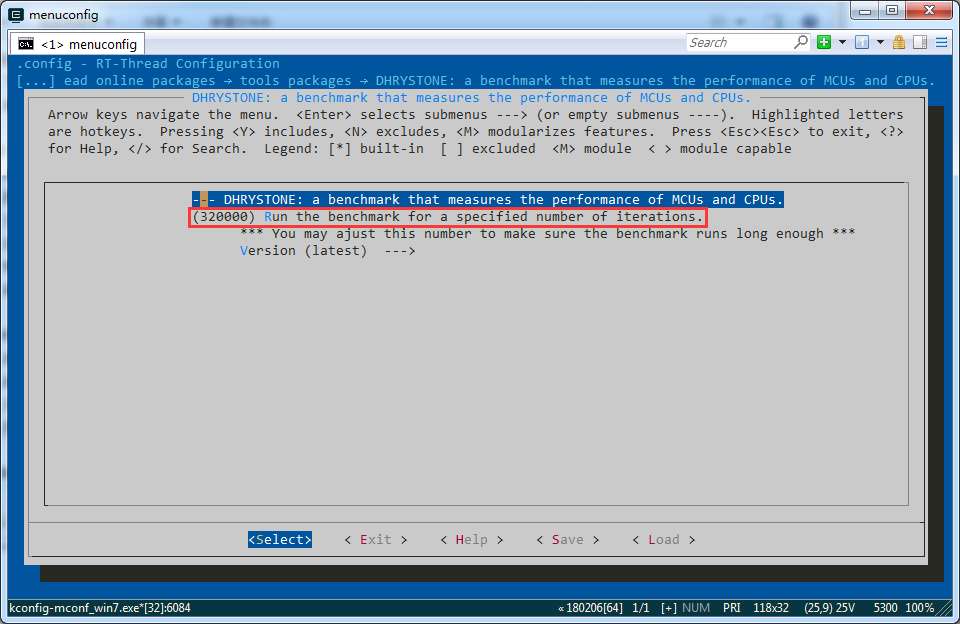Click the ConEmu window icon in title bar
Viewport: 960px width, 624px height.
[x=16, y=14]
